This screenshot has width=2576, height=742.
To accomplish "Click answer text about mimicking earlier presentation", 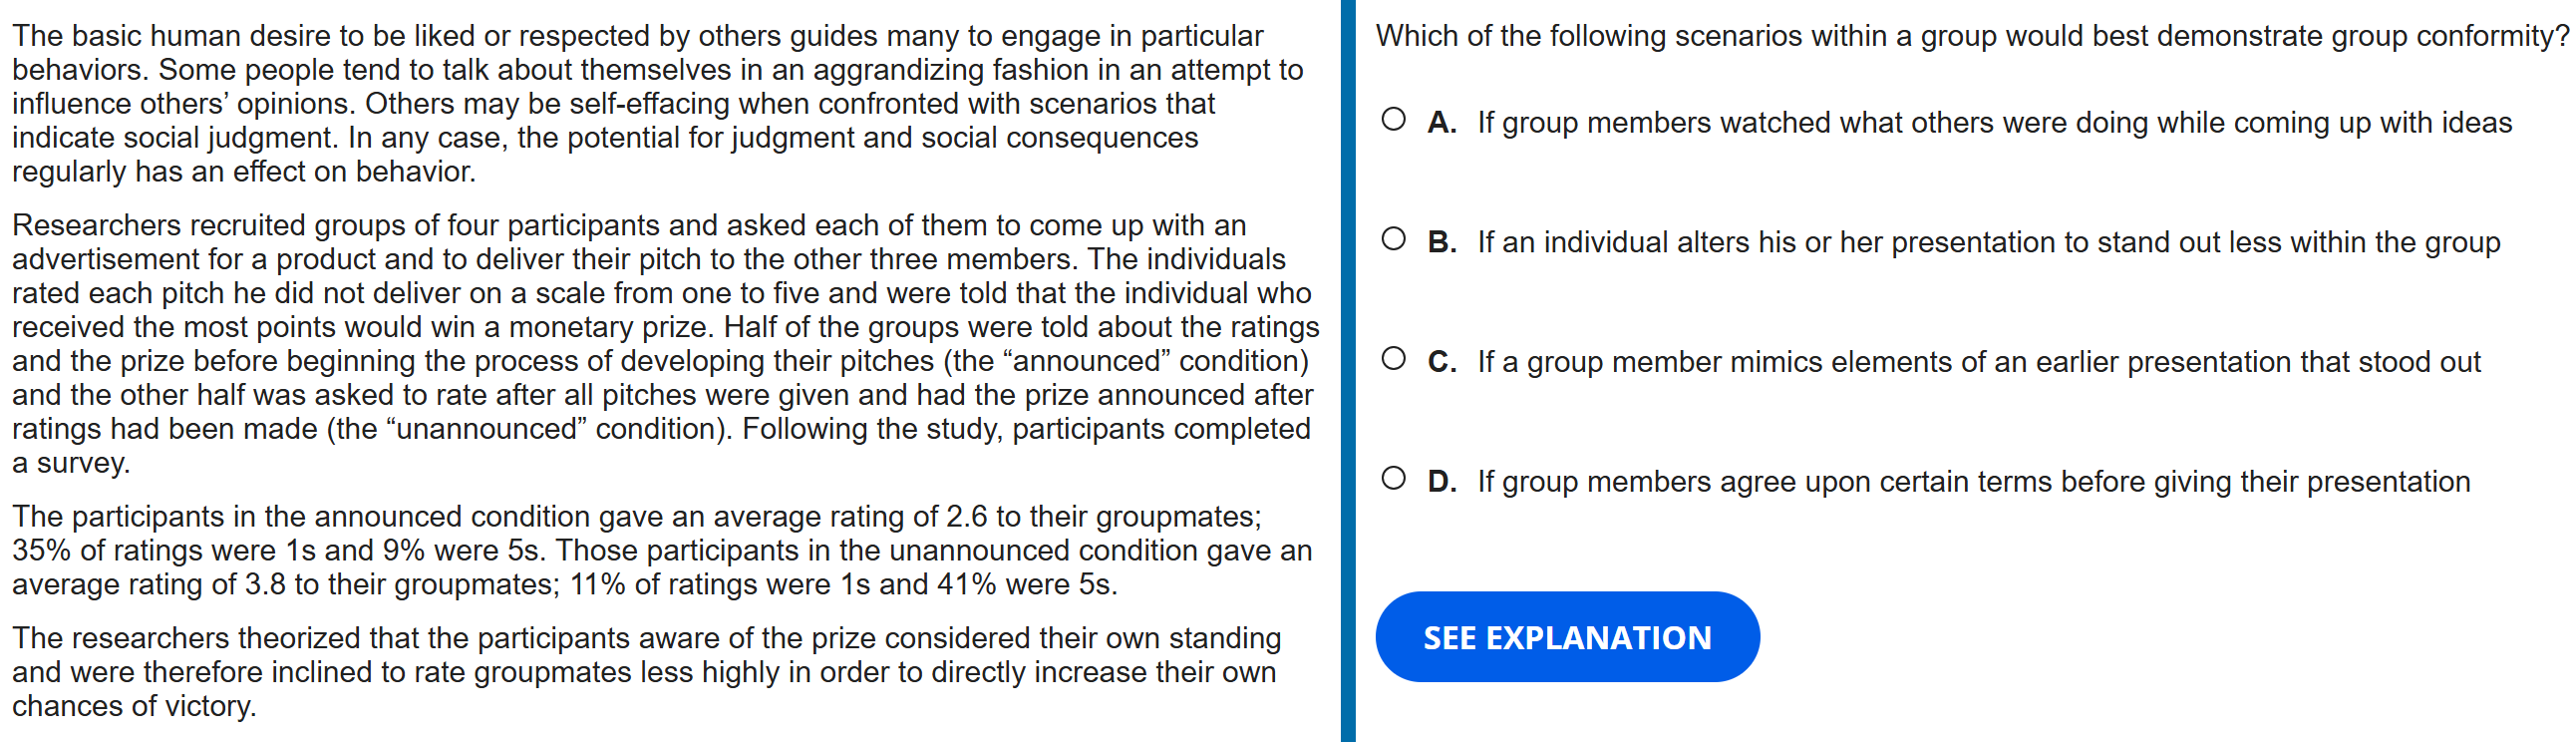I will tap(1978, 362).
